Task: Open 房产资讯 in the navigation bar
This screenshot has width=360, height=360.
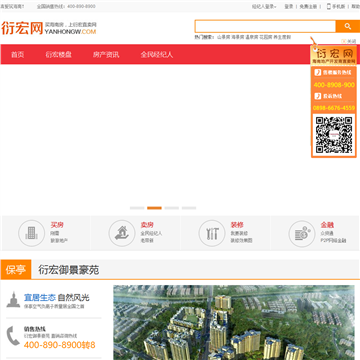Action: [x=106, y=55]
